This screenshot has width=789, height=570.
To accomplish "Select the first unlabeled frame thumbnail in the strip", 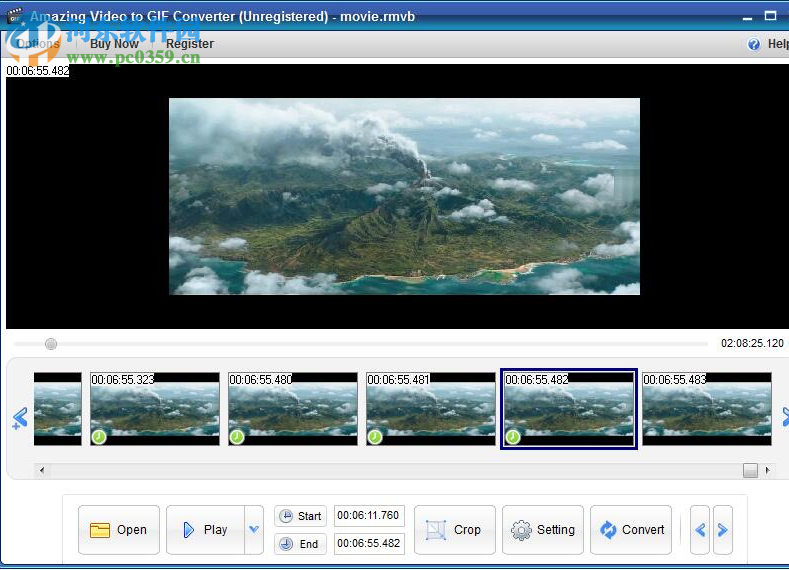I will pos(57,409).
